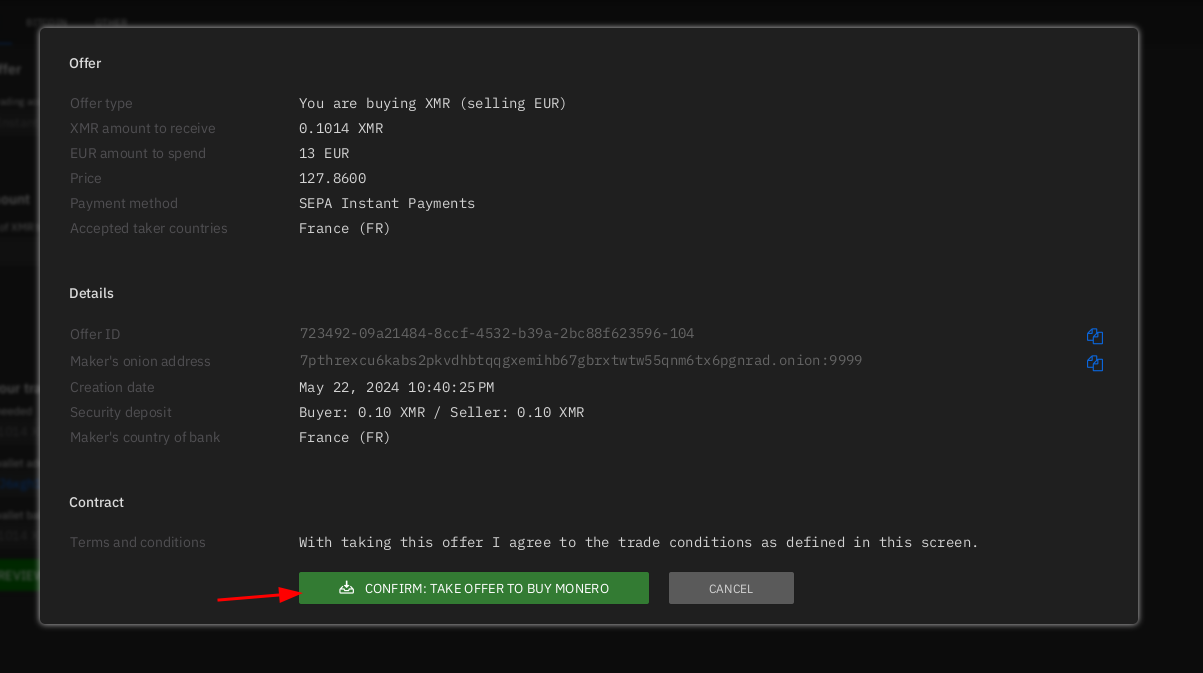Click the 13 EUR amount value

click(324, 154)
